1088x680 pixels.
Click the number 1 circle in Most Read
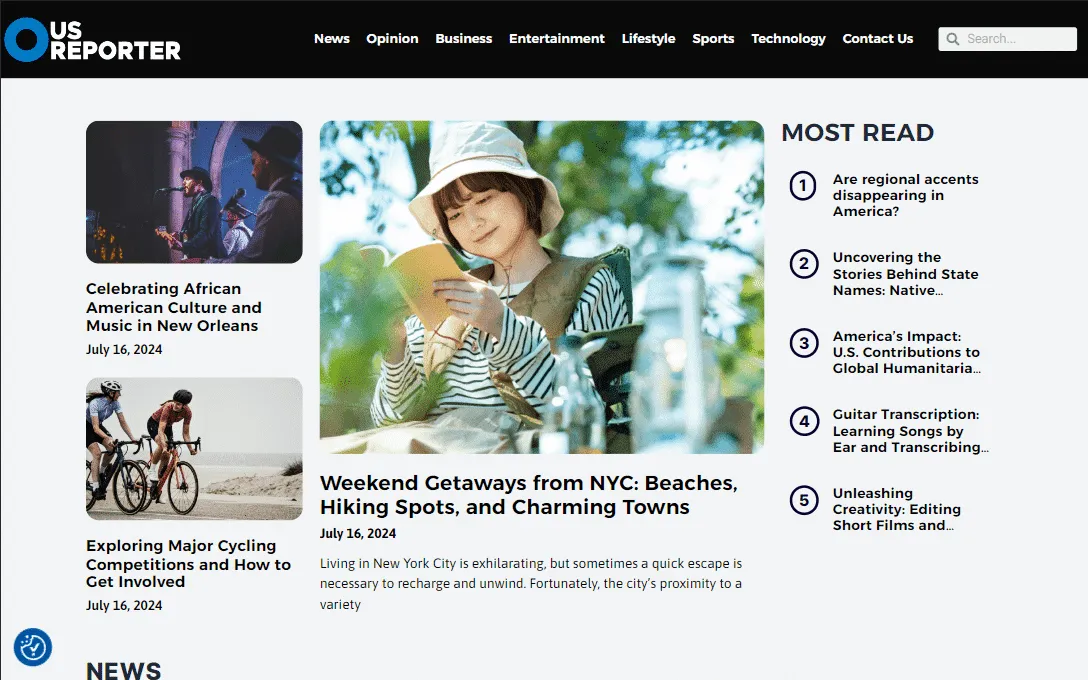[803, 185]
